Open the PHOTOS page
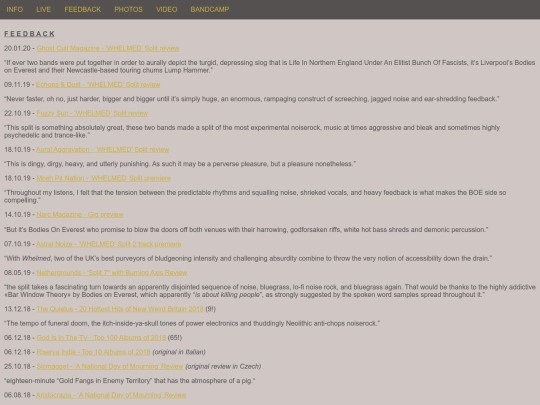This screenshot has width=540, height=405. 128,9
